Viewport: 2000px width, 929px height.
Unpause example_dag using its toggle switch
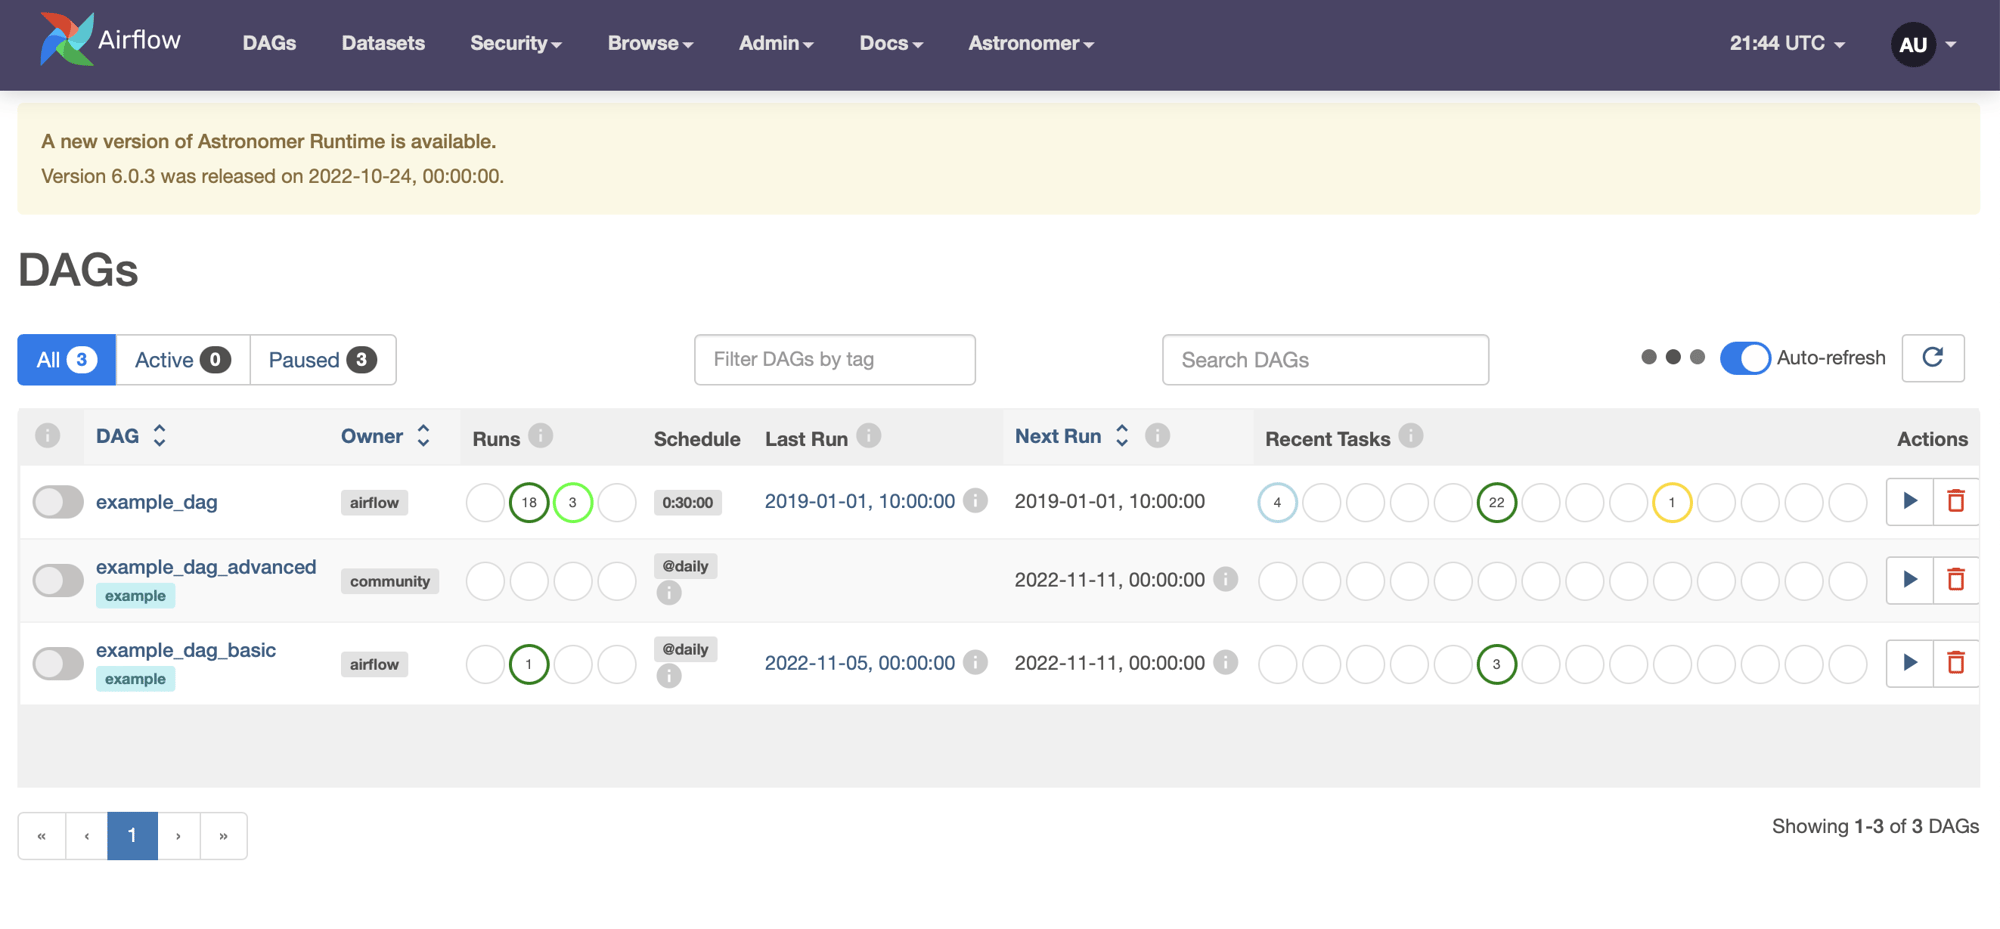tap(57, 501)
